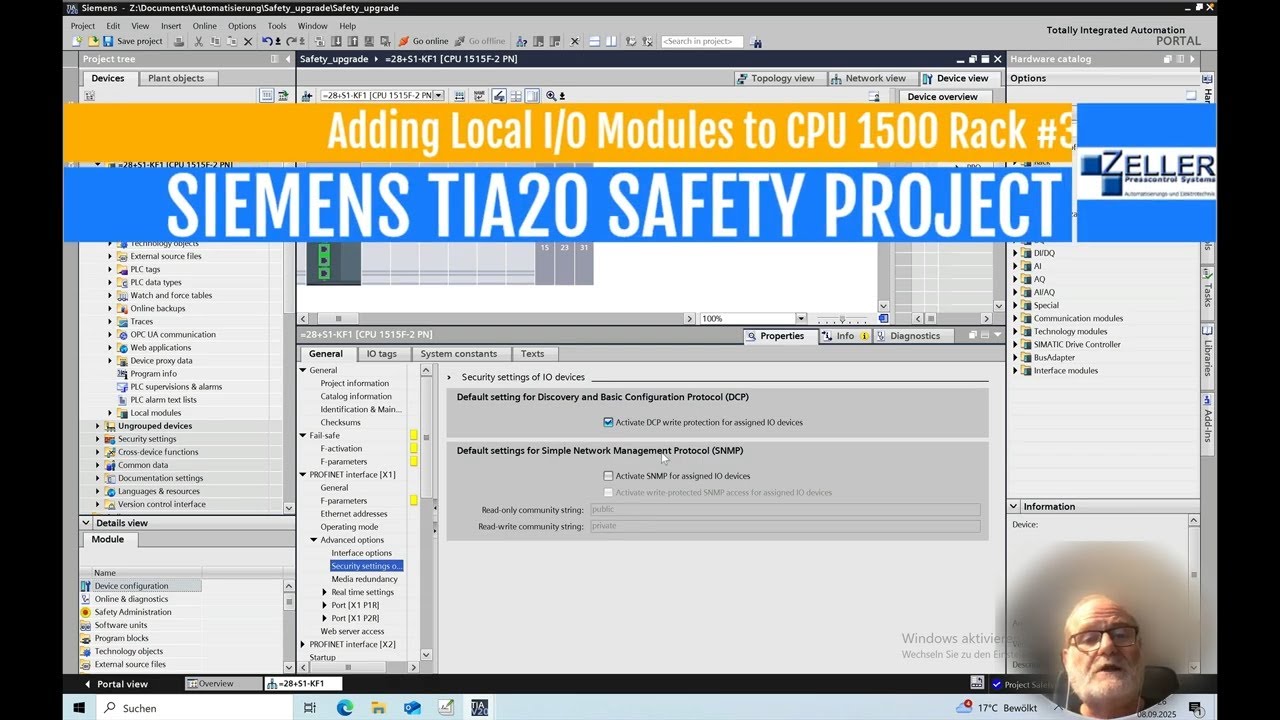Image resolution: width=1280 pixels, height=720 pixels.
Task: Click the Split editor horizontally icon
Action: (x=594, y=41)
